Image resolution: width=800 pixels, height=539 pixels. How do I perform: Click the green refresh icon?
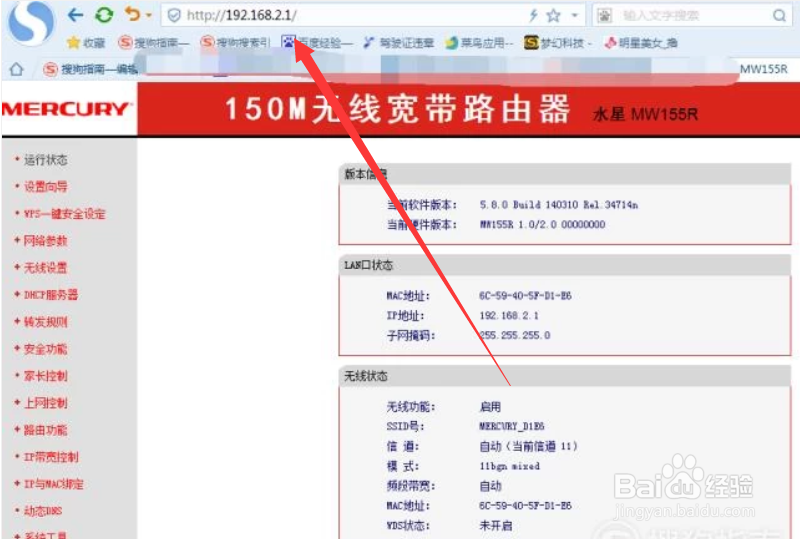point(104,15)
